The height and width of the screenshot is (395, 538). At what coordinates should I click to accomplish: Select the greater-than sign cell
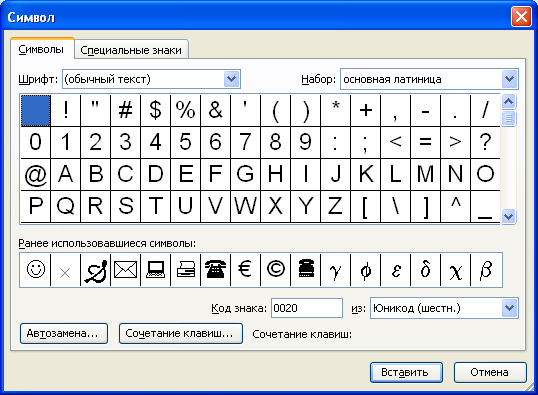coord(455,142)
